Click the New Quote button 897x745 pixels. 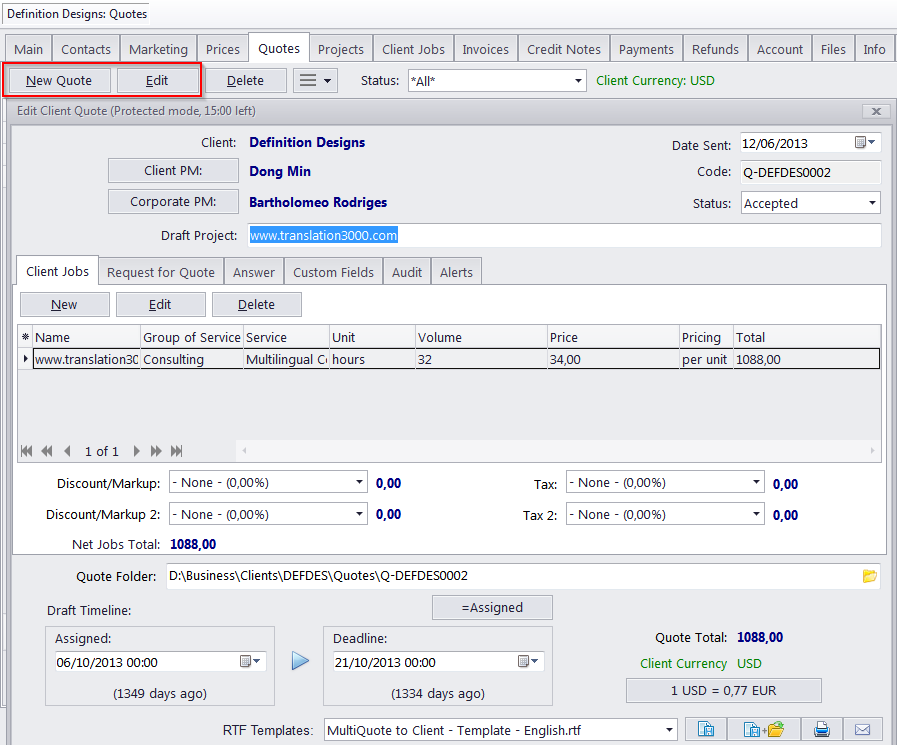coord(59,81)
